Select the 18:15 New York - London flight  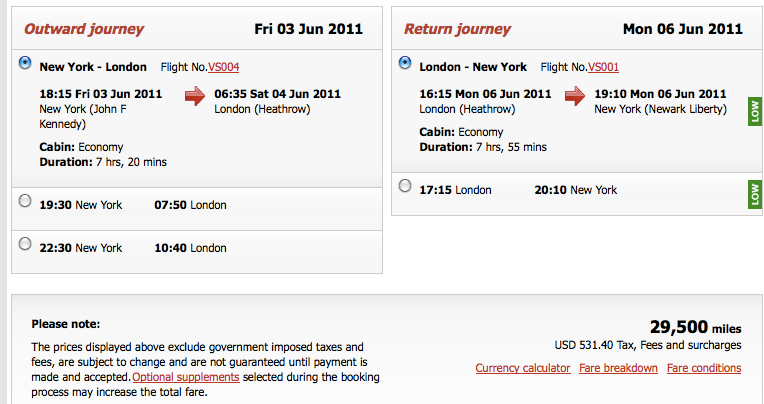[x=25, y=63]
